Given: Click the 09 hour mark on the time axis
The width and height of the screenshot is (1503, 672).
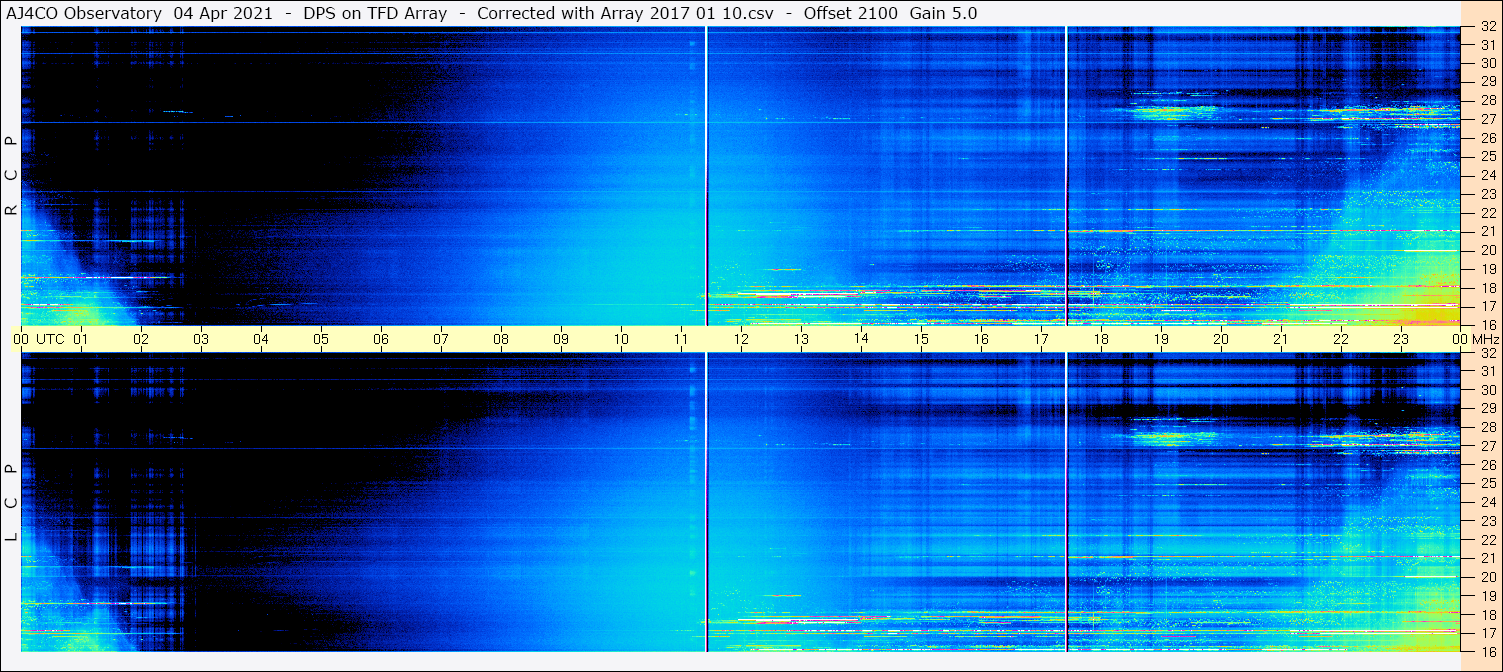Looking at the screenshot, I should click(561, 339).
